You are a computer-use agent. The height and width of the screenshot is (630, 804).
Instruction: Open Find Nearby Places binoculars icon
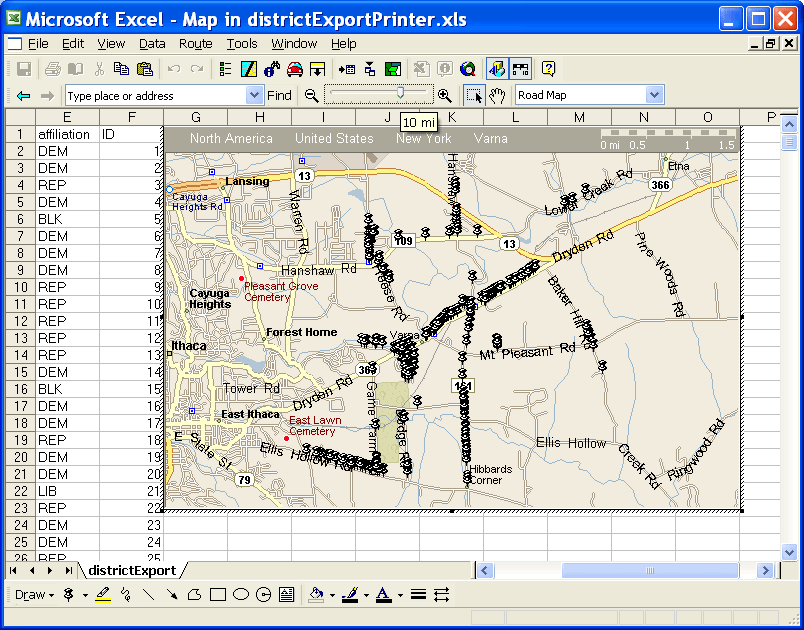[272, 69]
